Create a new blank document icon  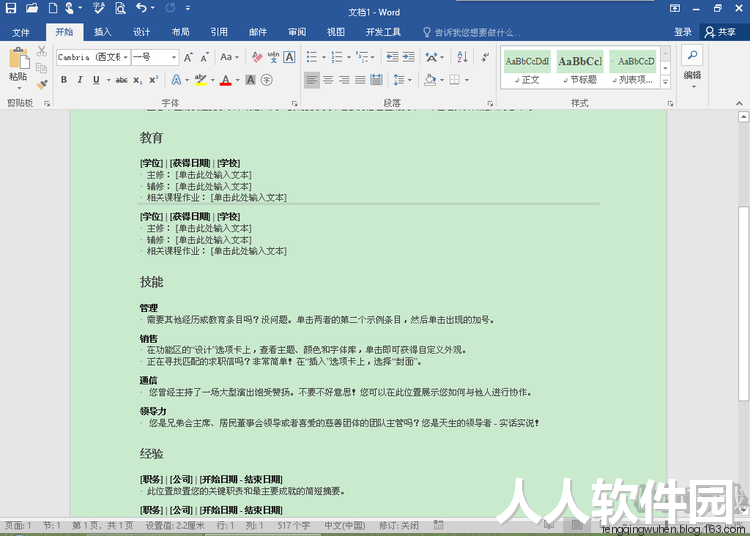[x=53, y=8]
